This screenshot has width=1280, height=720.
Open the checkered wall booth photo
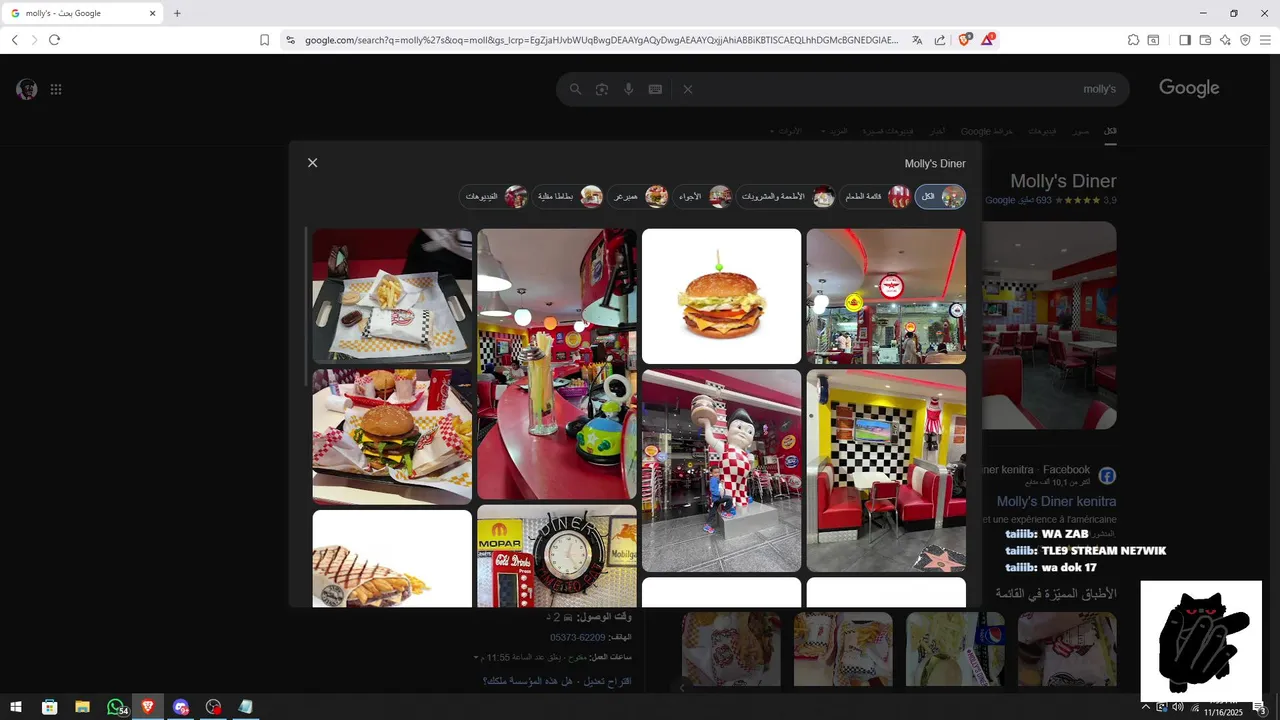886,470
